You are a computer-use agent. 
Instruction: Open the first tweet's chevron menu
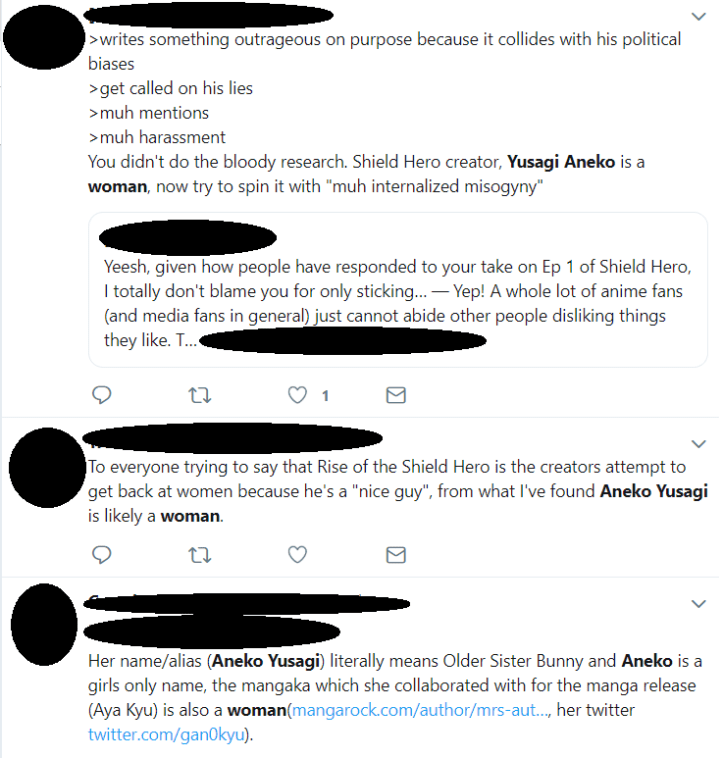[x=698, y=16]
